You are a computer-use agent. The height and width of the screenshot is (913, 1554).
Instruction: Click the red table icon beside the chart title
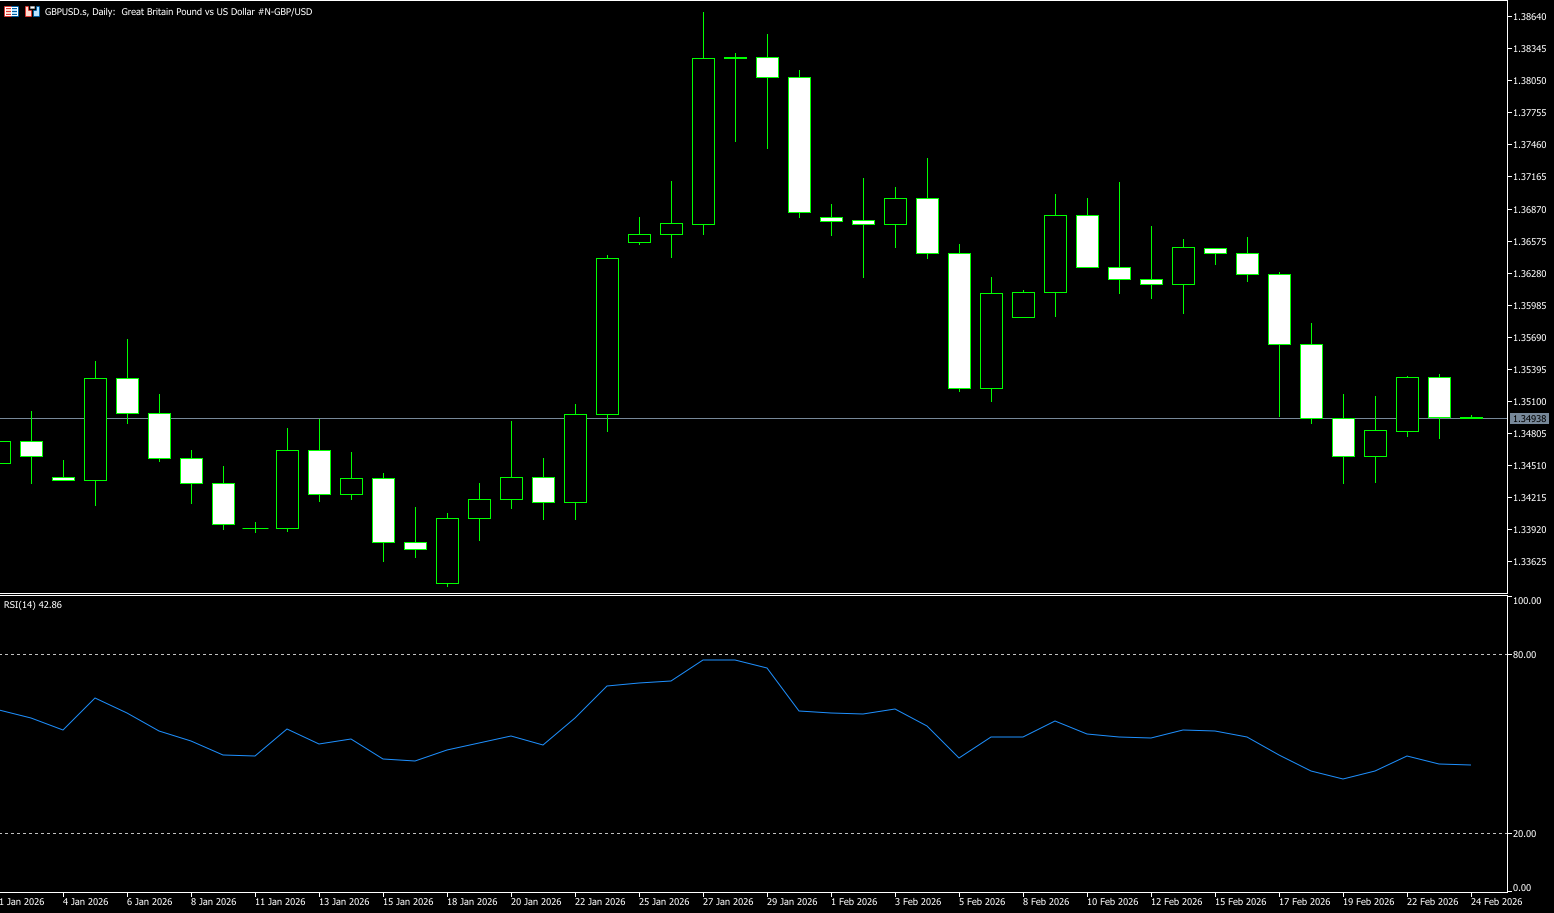click(x=11, y=12)
